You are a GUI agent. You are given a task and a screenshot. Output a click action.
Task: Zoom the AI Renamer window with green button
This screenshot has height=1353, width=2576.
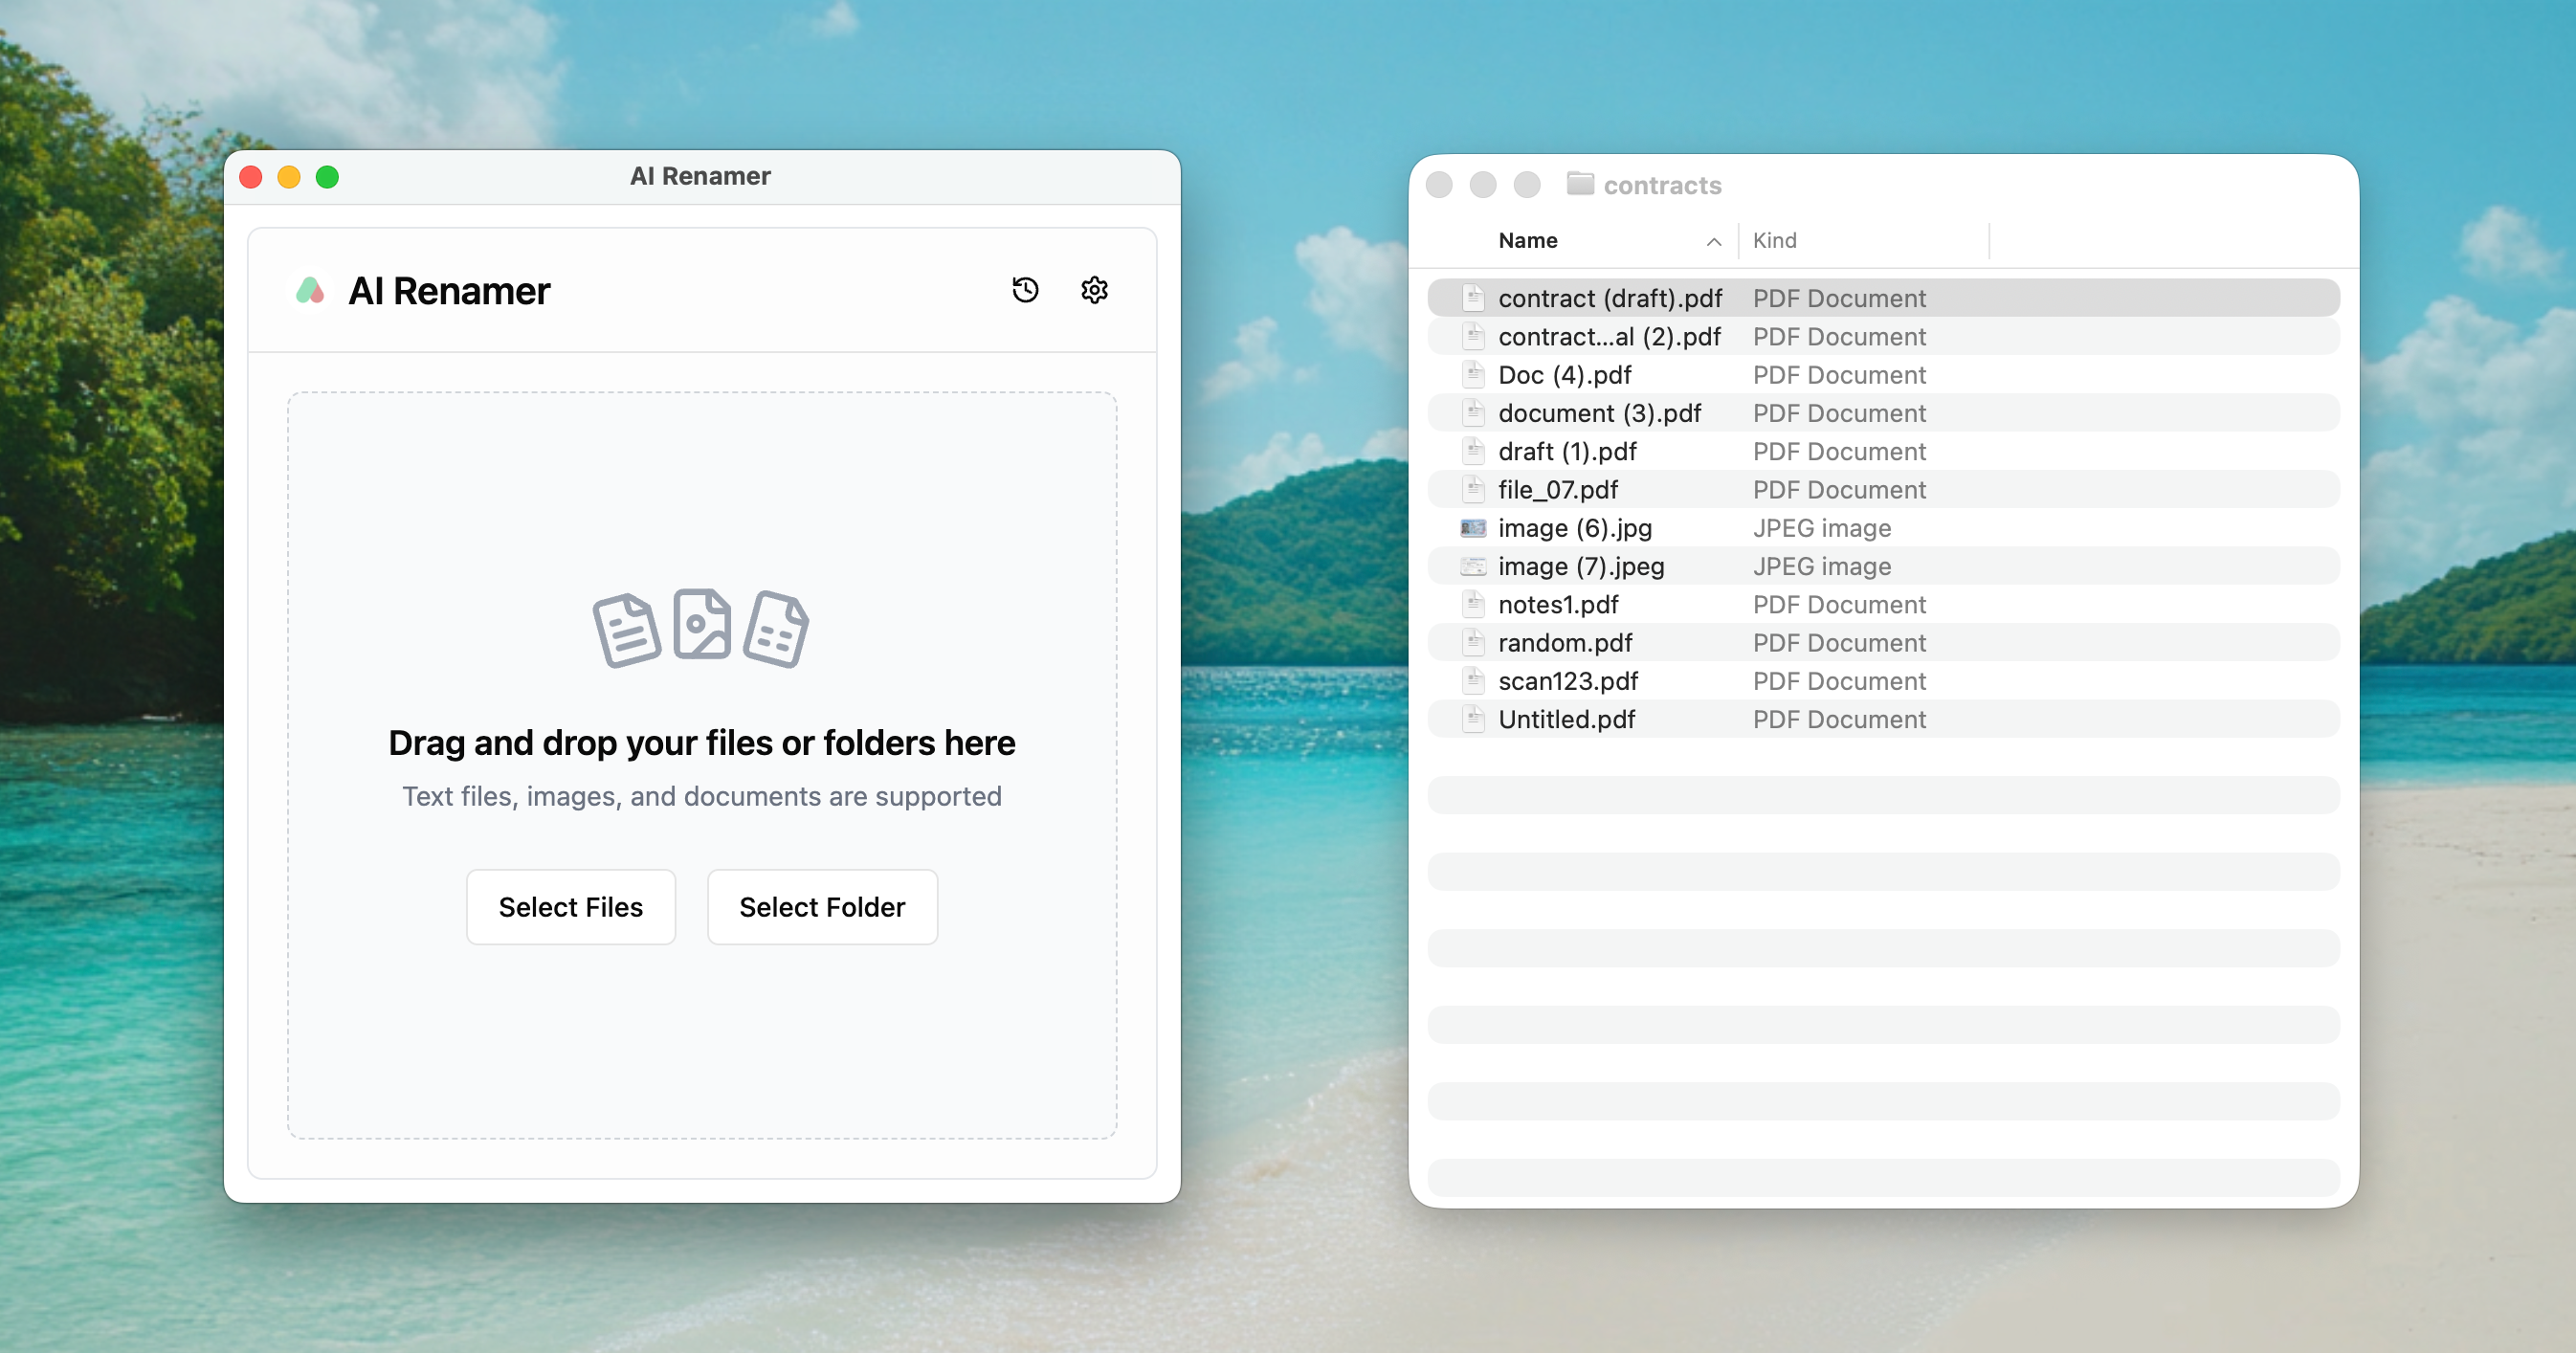click(x=327, y=177)
